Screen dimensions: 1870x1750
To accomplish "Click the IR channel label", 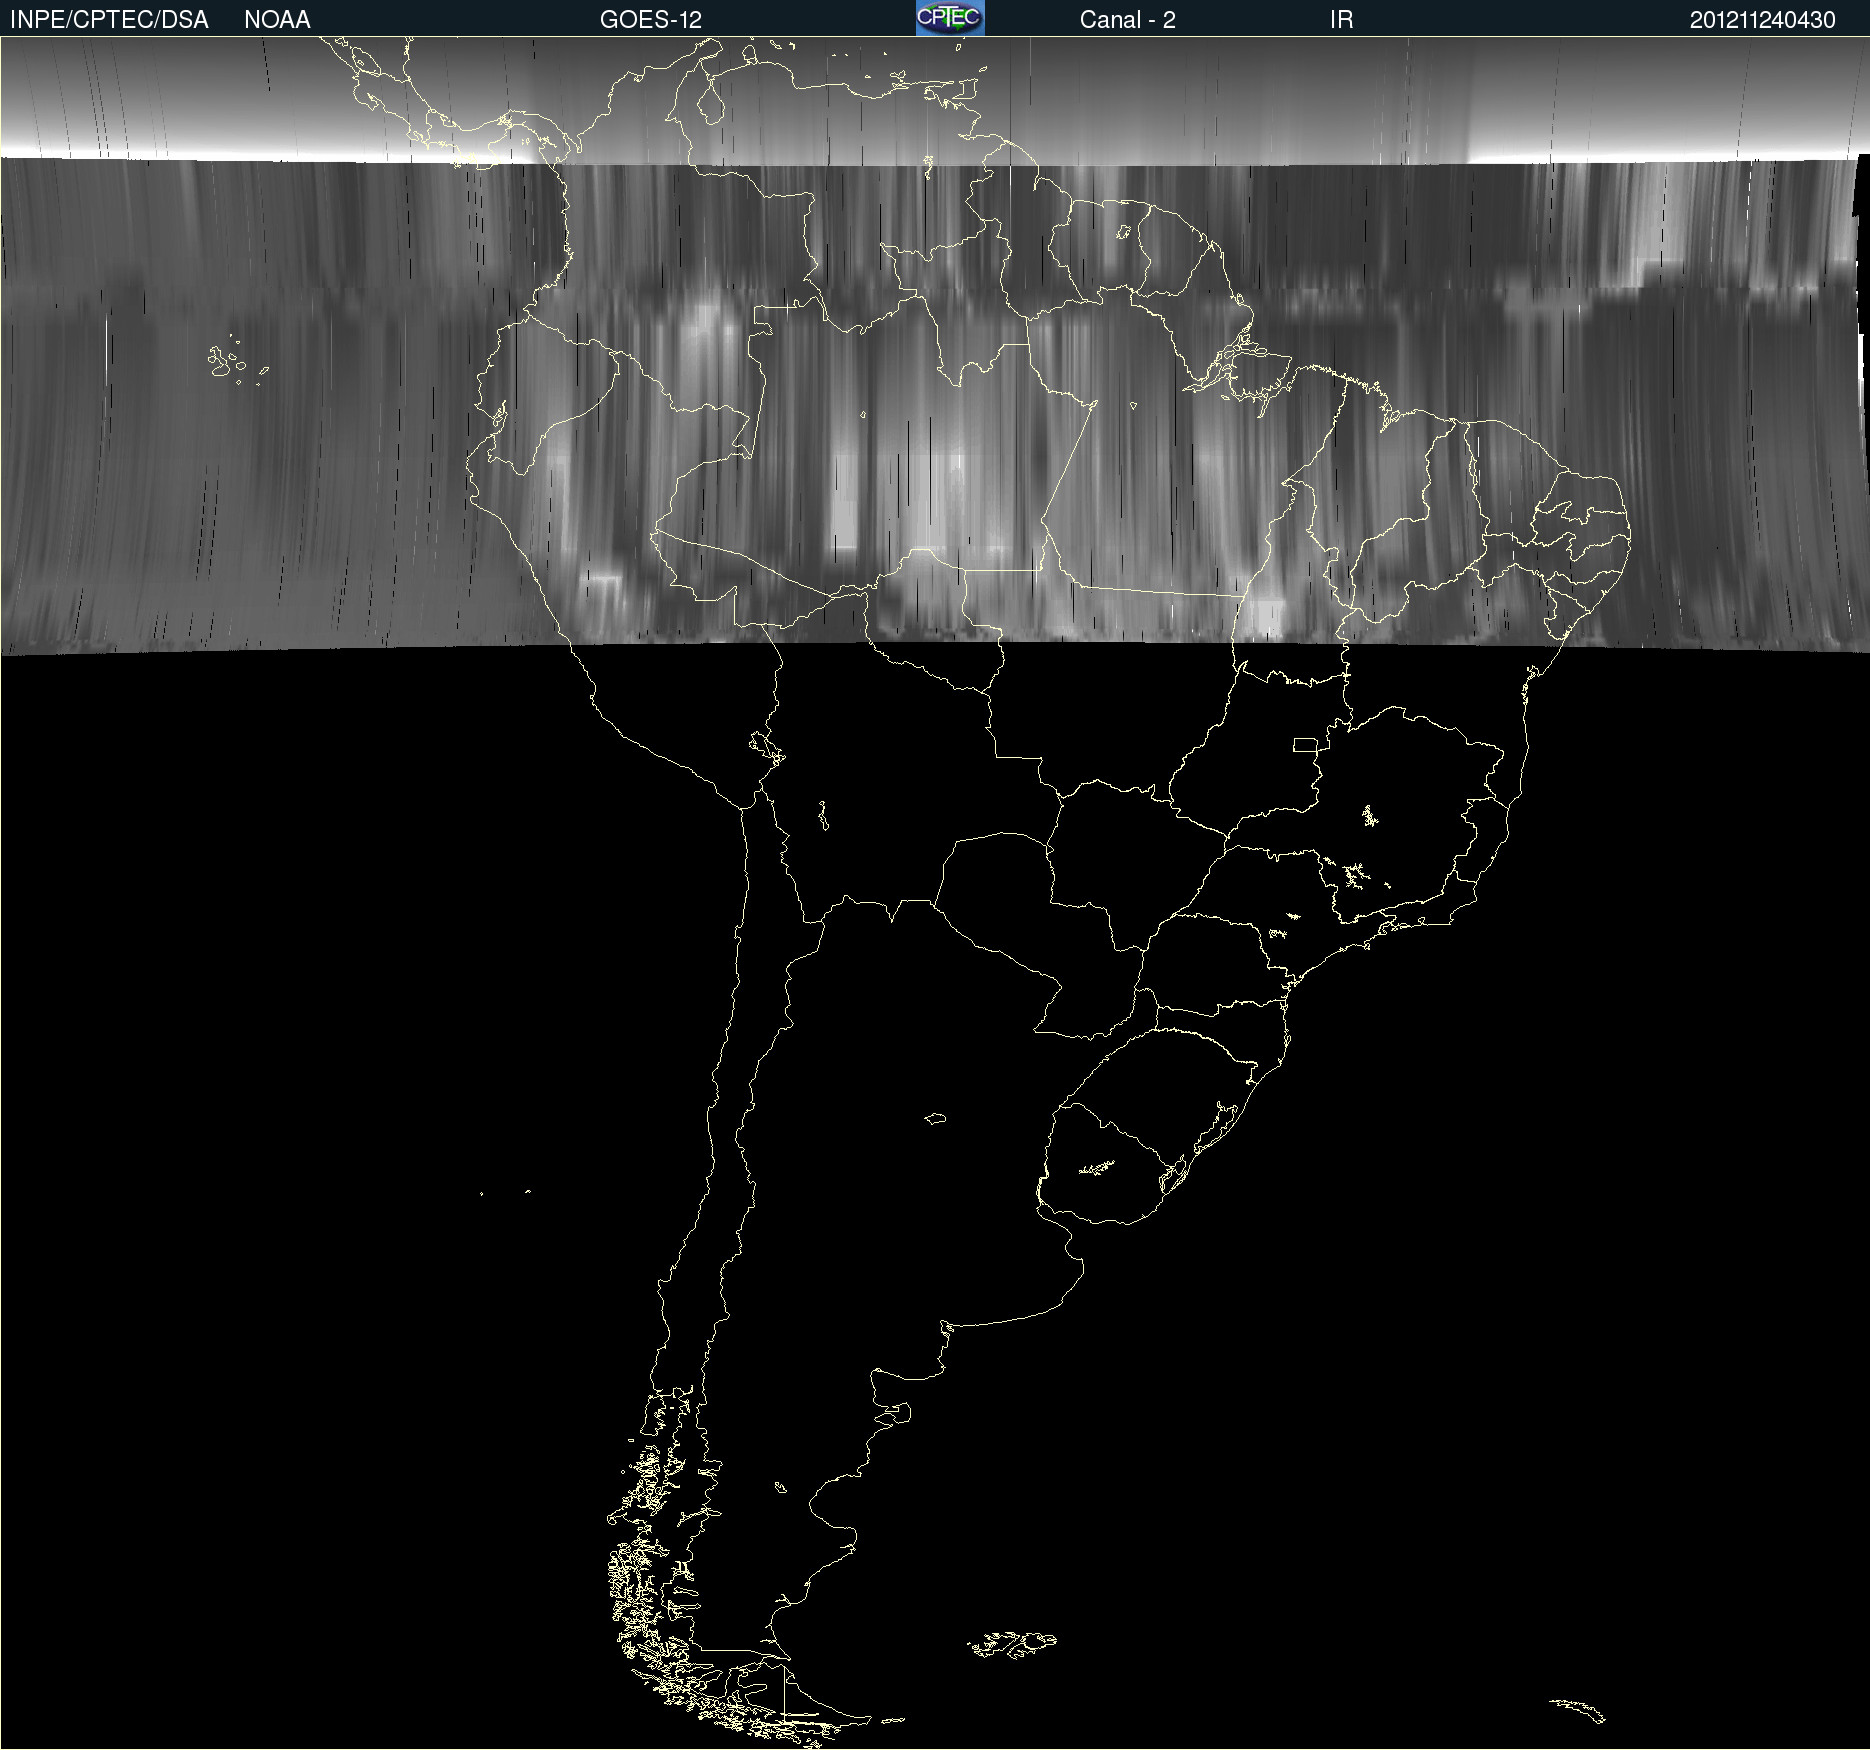I will 1341,20.
